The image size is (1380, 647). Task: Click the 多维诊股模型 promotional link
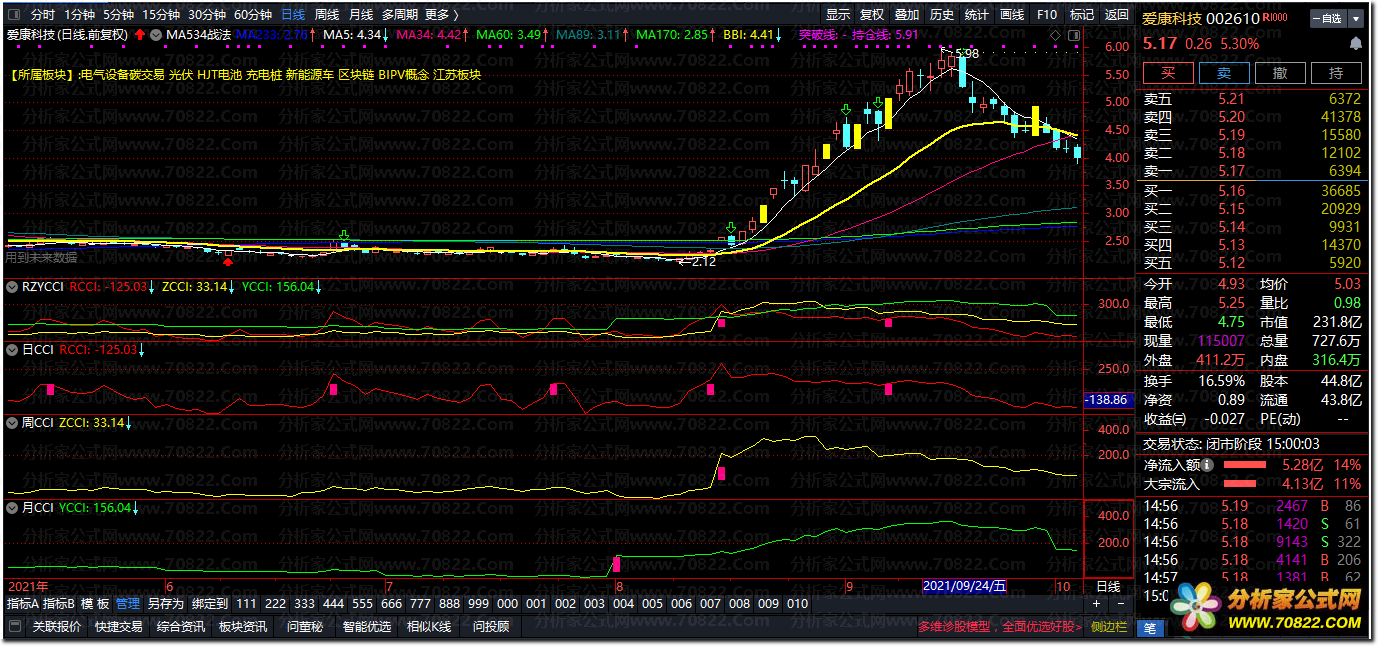1000,627
